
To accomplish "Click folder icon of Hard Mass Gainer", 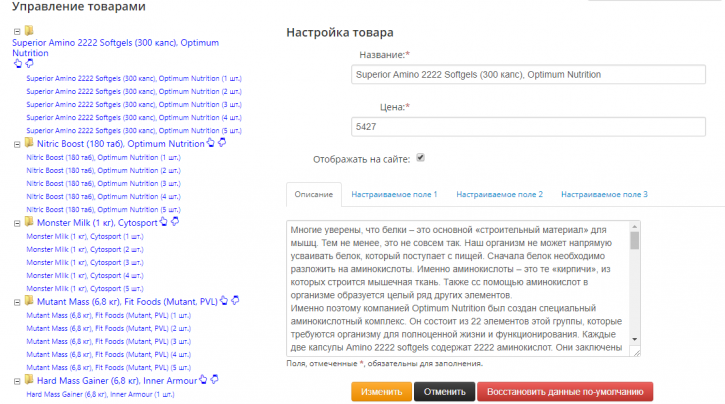I will [29, 380].
